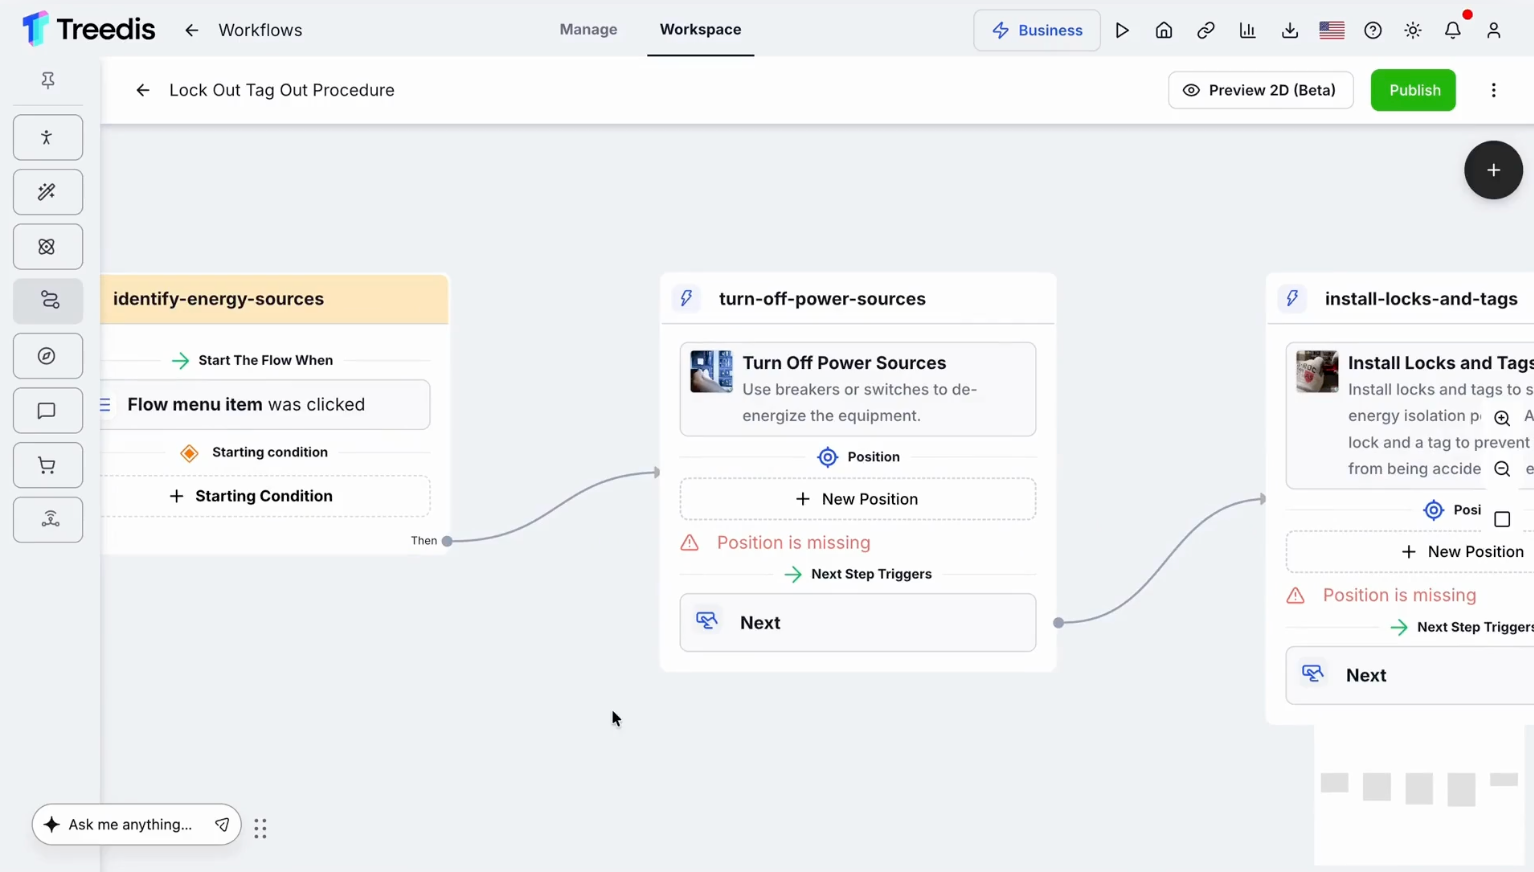1534x872 pixels.
Task: Select the magic wand sidebar tool
Action: tap(48, 192)
